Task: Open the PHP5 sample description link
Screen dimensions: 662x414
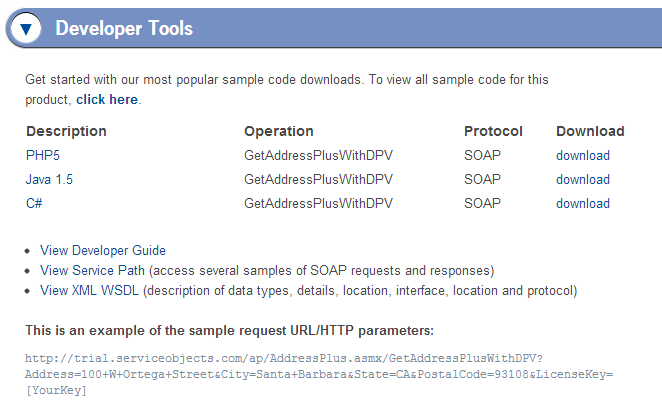Action: pos(43,155)
